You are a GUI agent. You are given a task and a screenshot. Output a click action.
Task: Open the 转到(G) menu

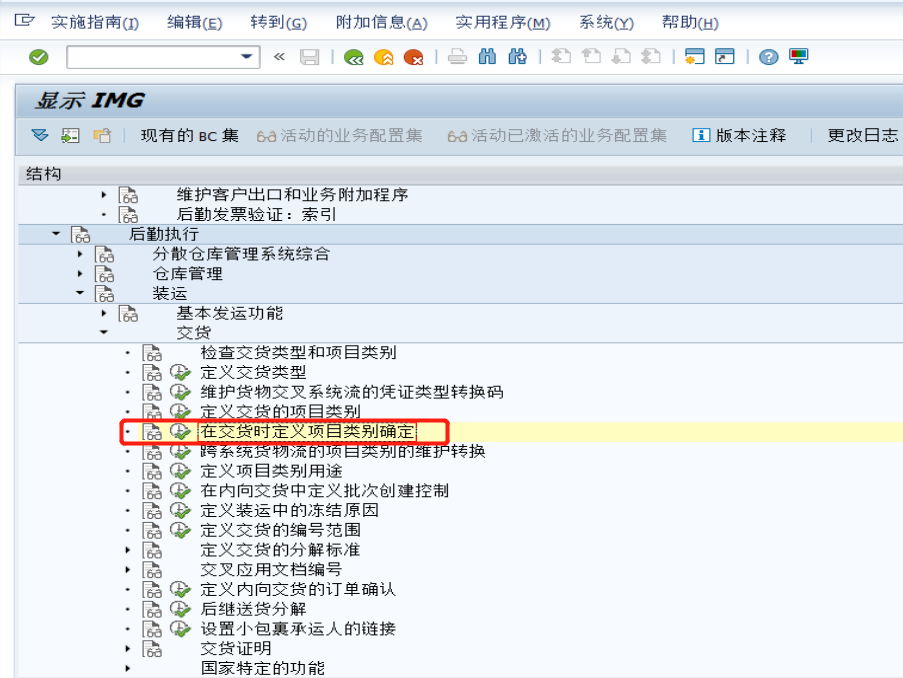click(279, 22)
